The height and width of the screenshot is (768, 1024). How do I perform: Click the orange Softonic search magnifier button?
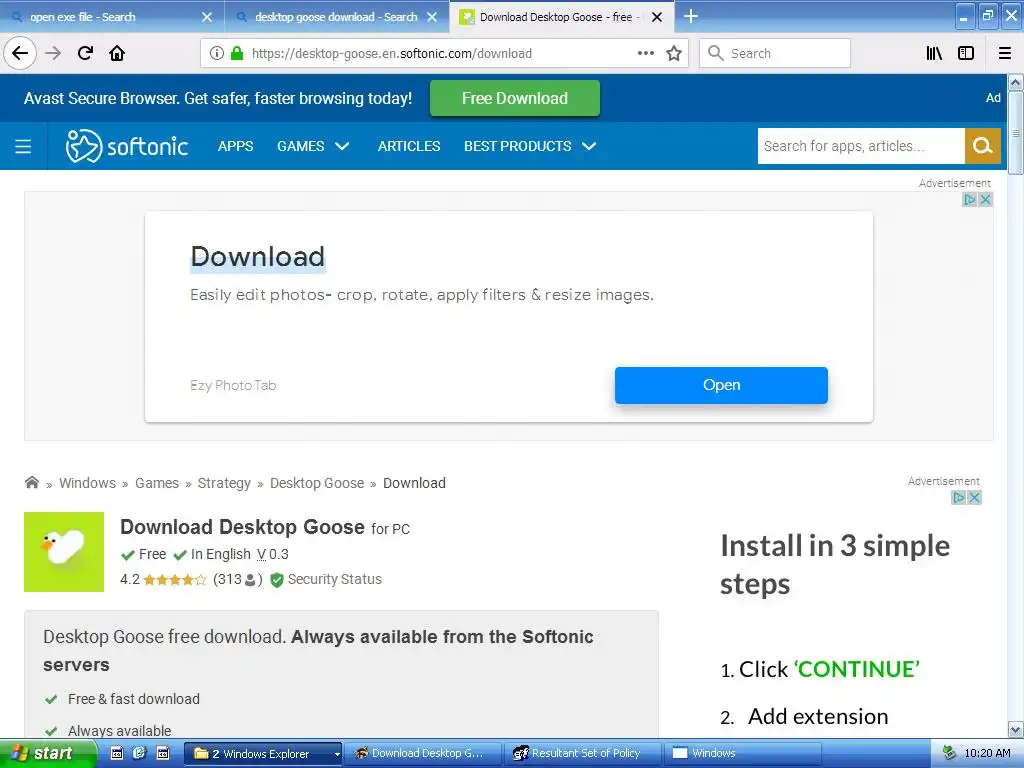982,146
